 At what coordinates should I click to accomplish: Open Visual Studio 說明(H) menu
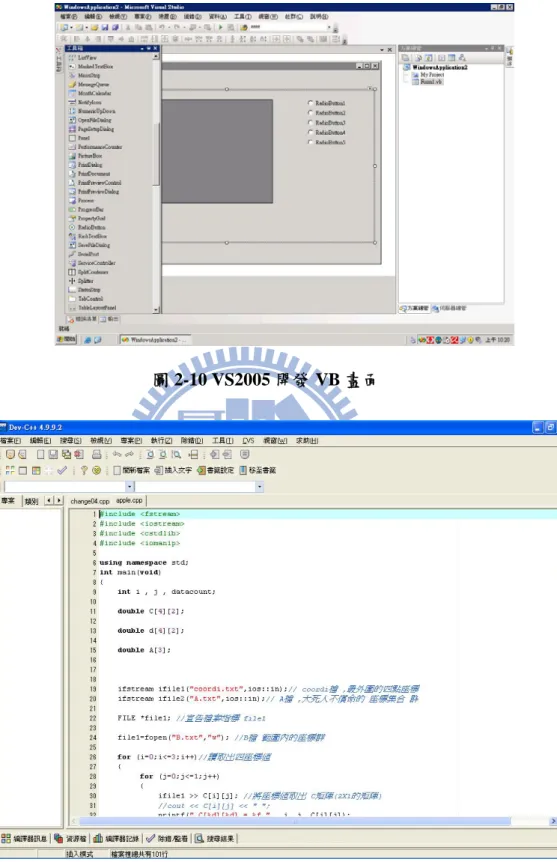click(318, 16)
